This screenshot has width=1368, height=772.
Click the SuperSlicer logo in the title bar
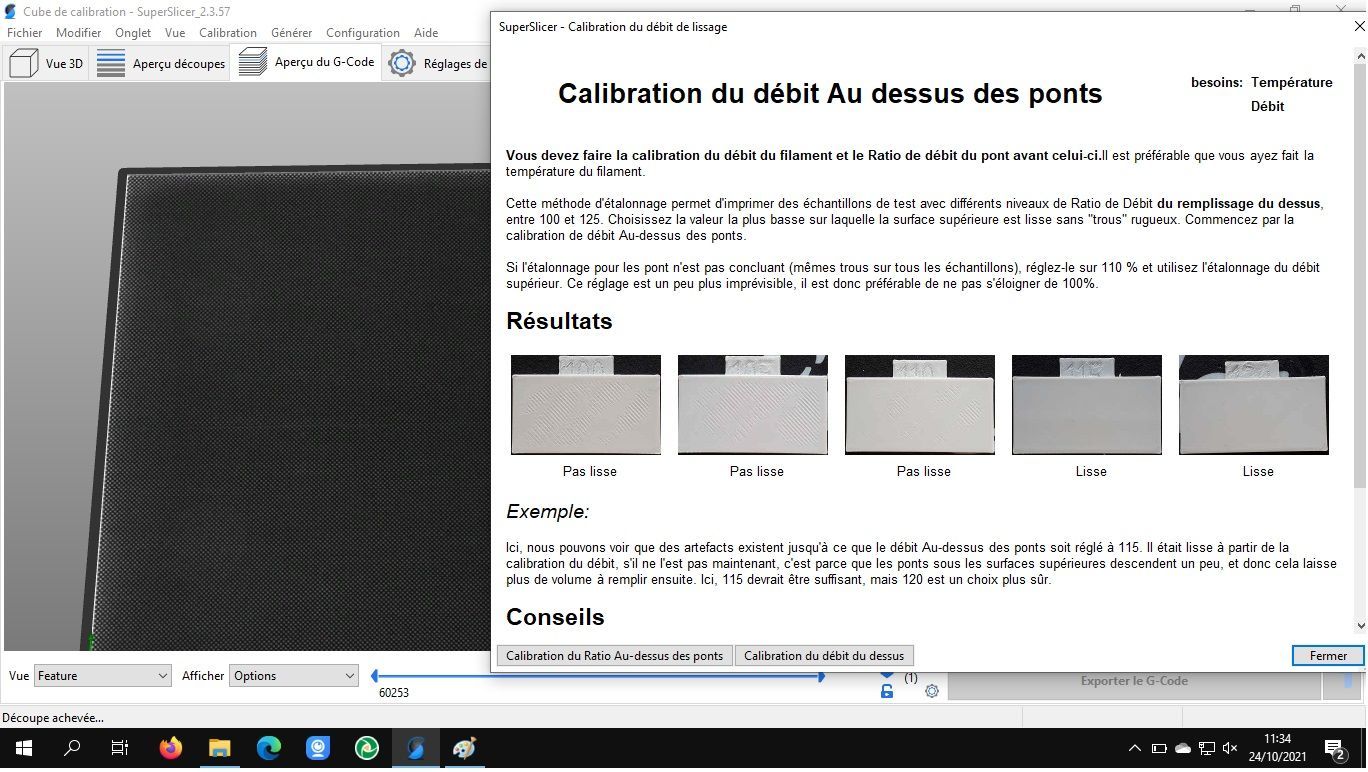(x=11, y=11)
